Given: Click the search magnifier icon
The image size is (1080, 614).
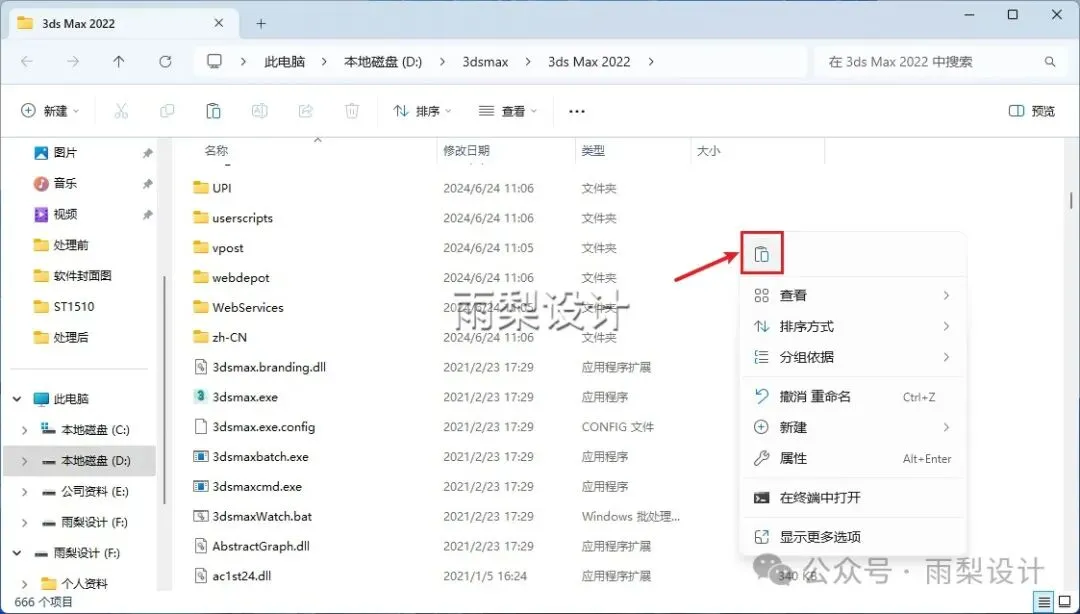Looking at the screenshot, I should tap(1050, 61).
